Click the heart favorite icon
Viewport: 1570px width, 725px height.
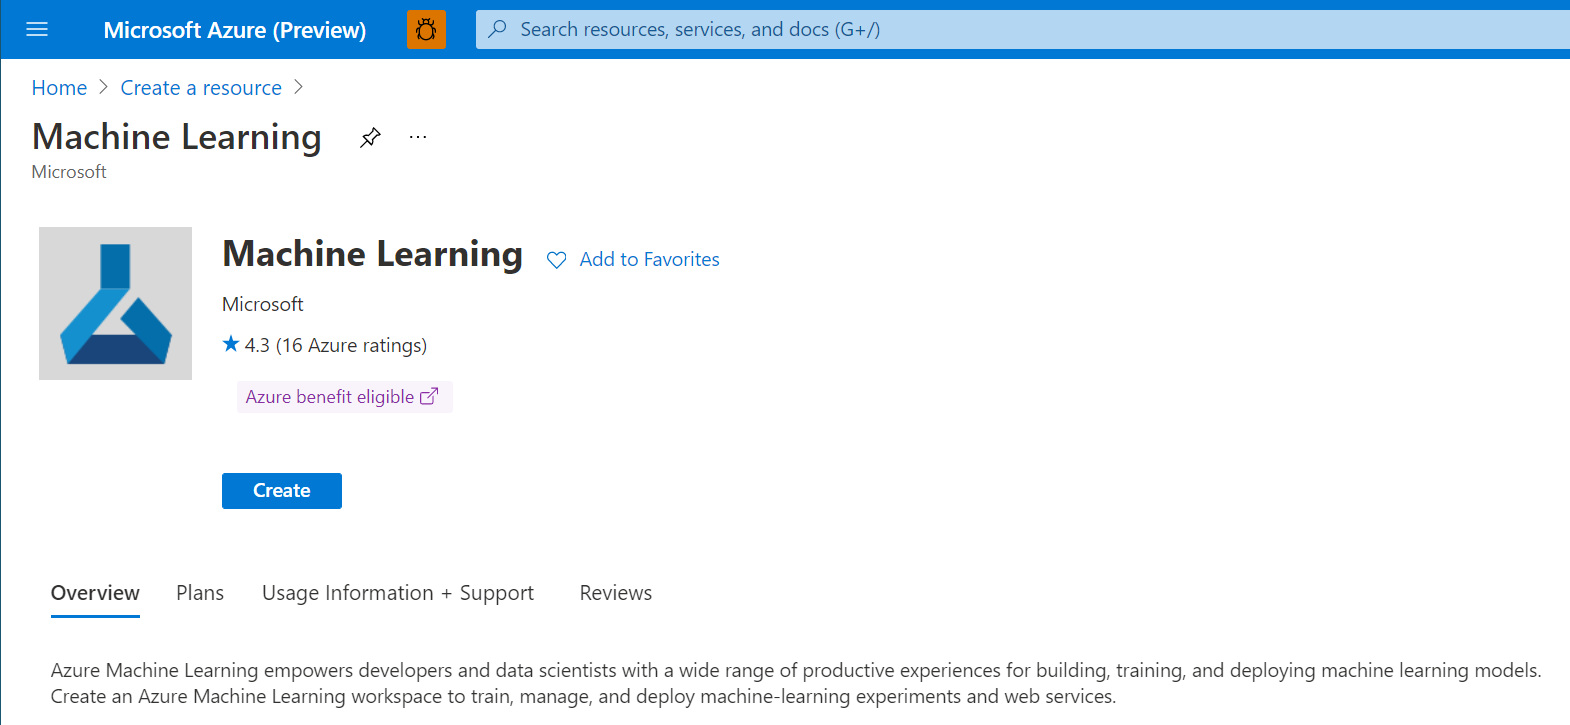click(557, 260)
